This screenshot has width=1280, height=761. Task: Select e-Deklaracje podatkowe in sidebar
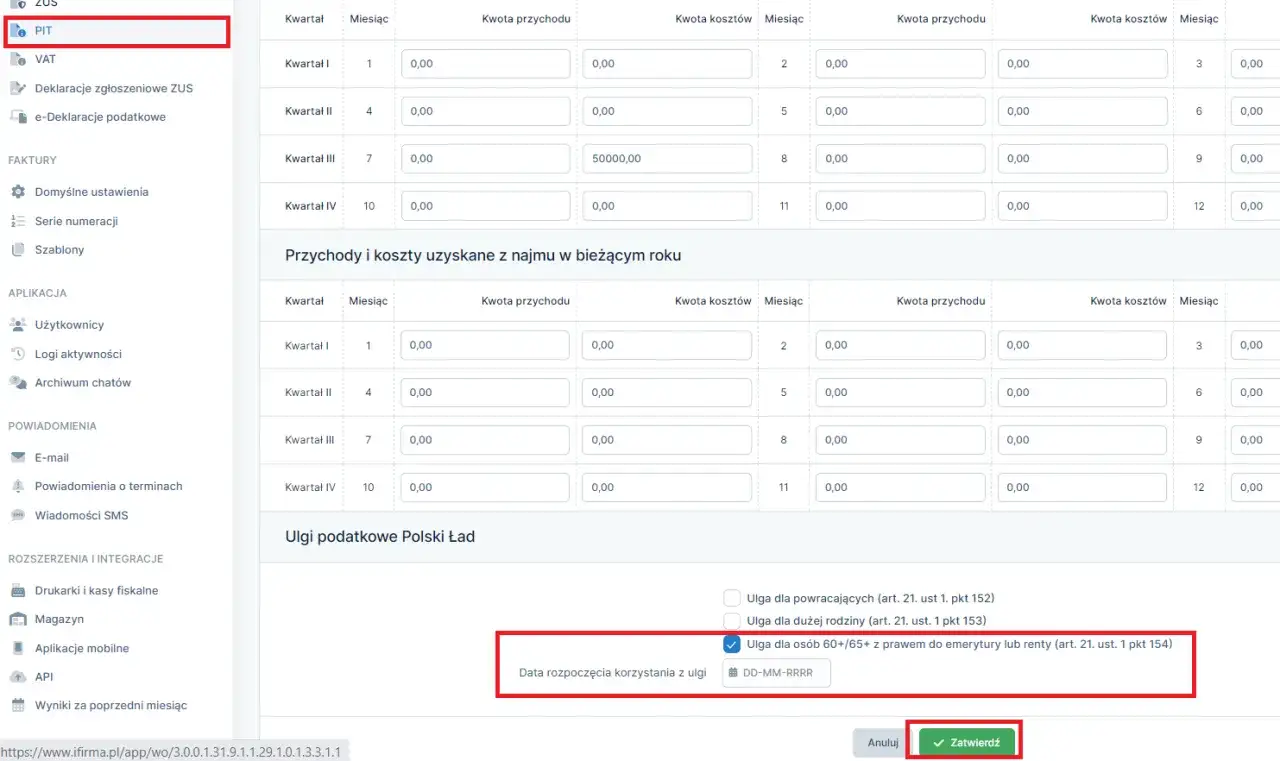coord(100,117)
